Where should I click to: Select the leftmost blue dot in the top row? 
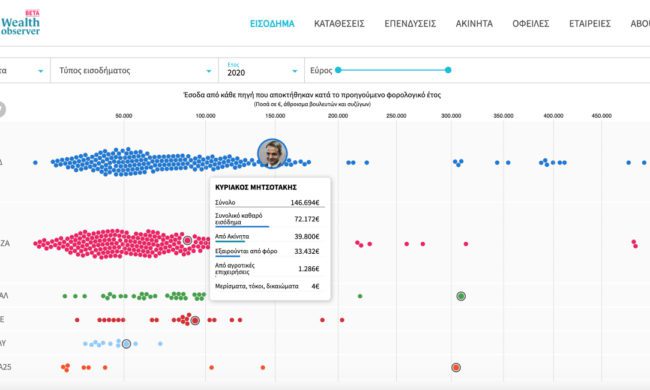35,163
